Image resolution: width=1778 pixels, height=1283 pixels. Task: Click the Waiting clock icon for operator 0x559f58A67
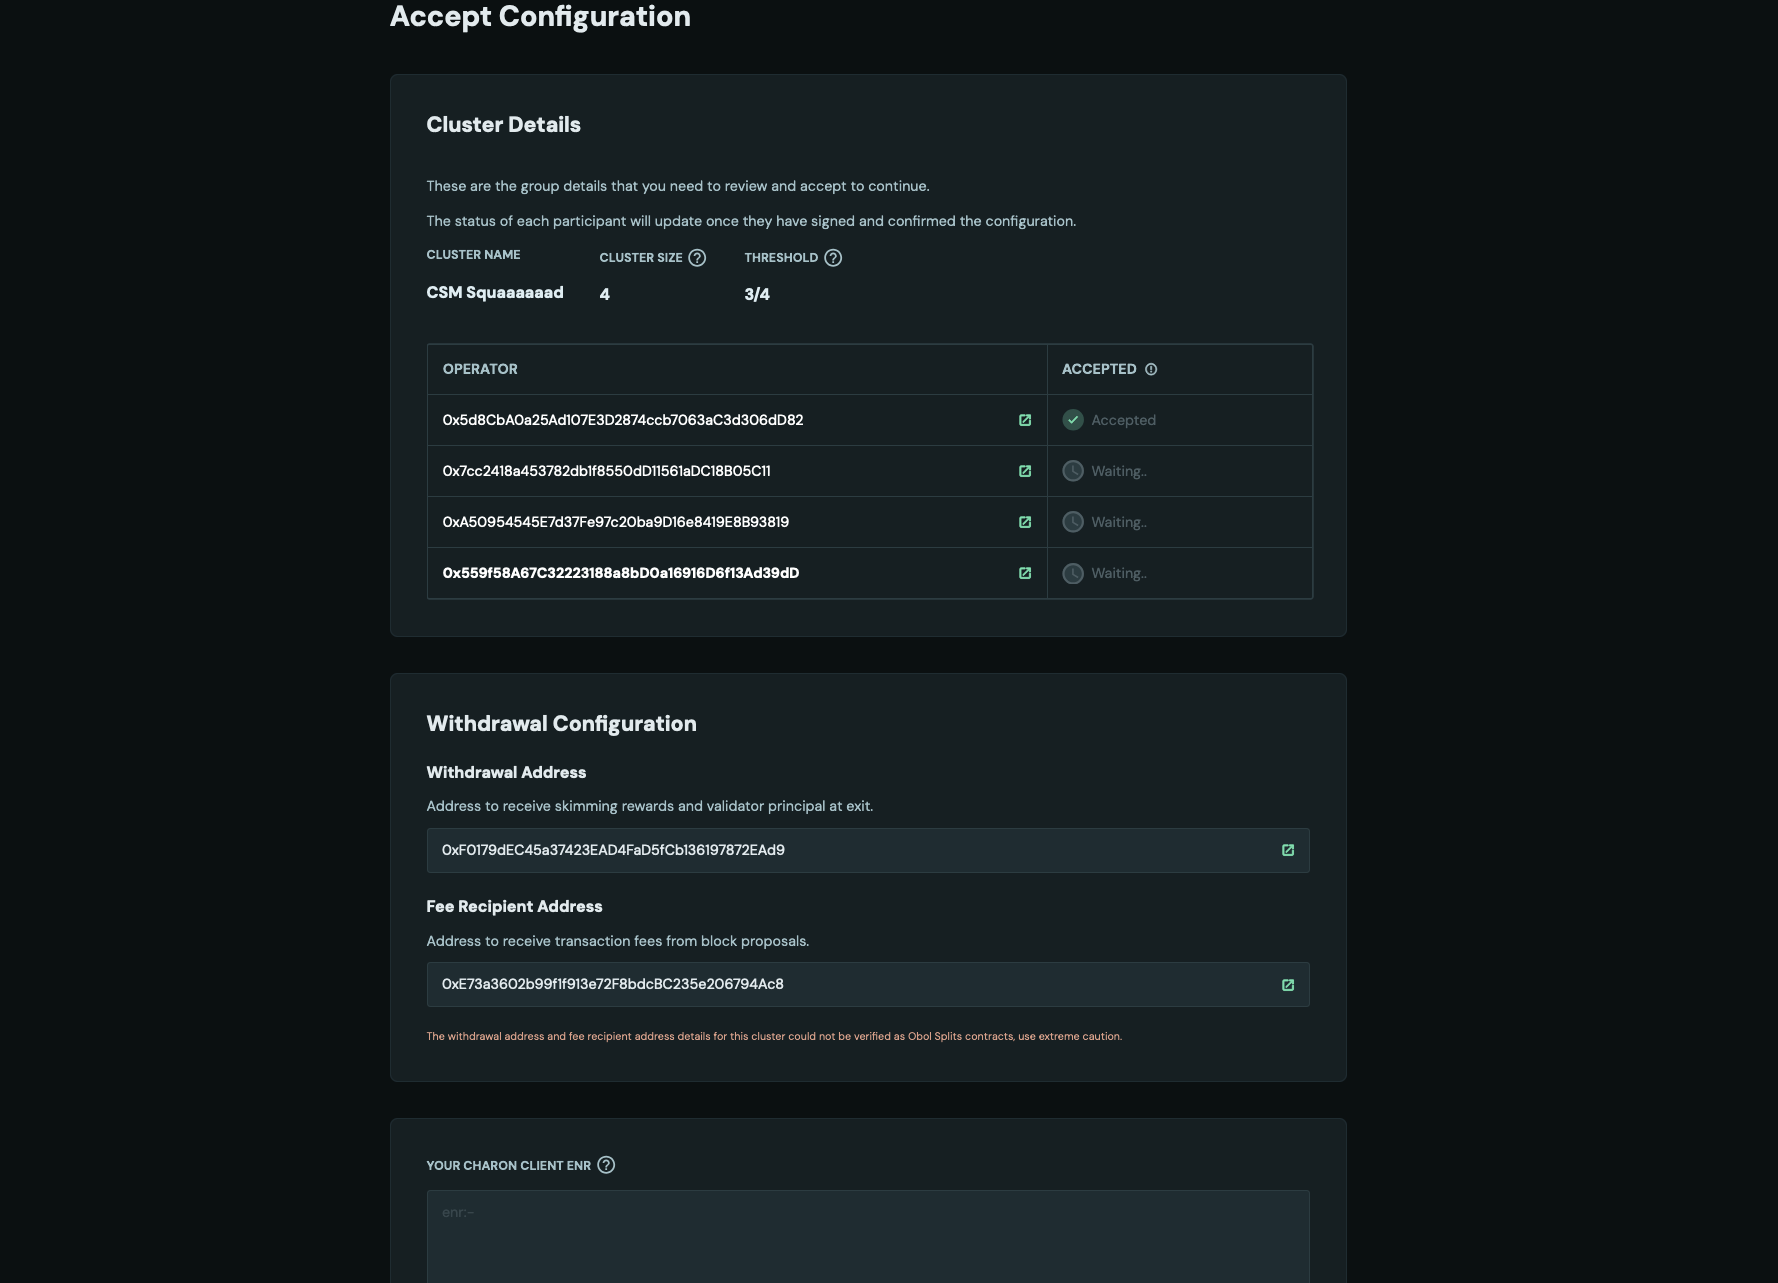pos(1073,573)
